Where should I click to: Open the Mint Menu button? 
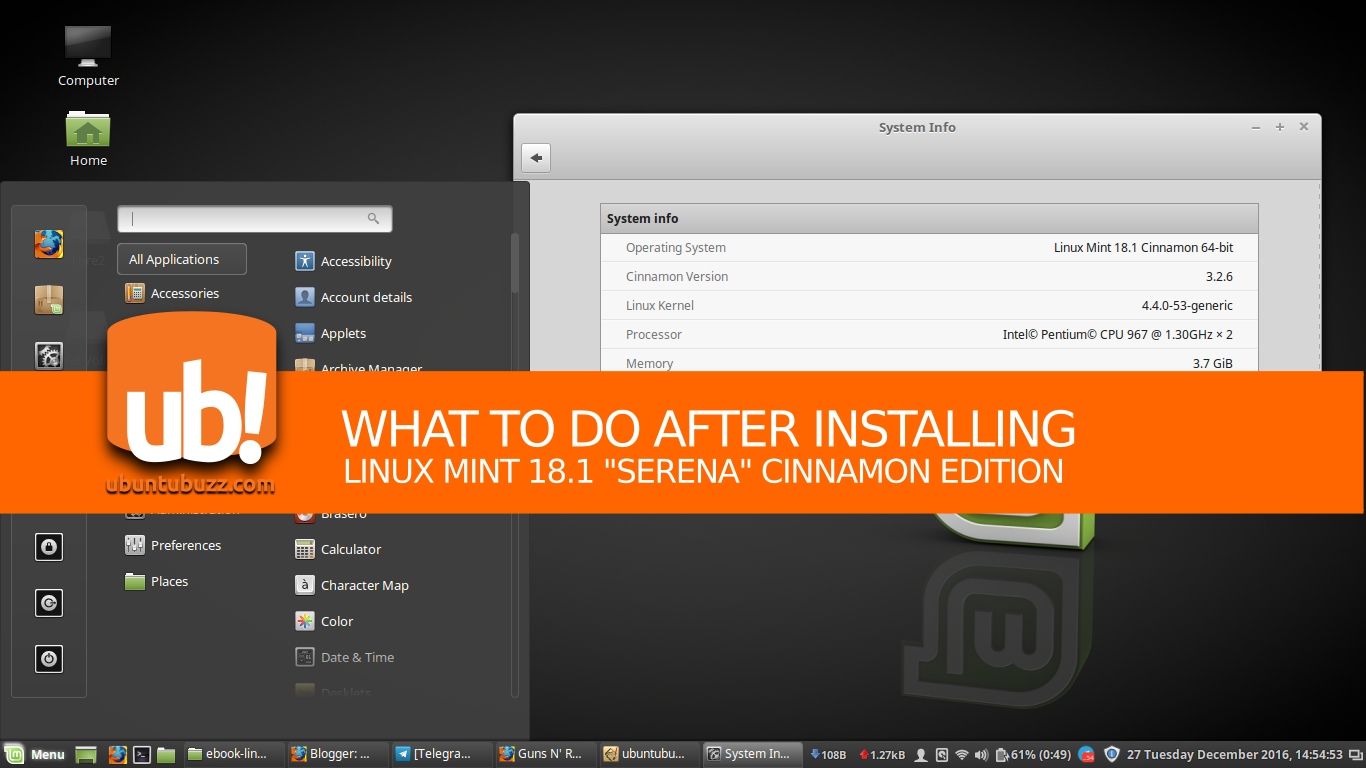click(x=36, y=755)
